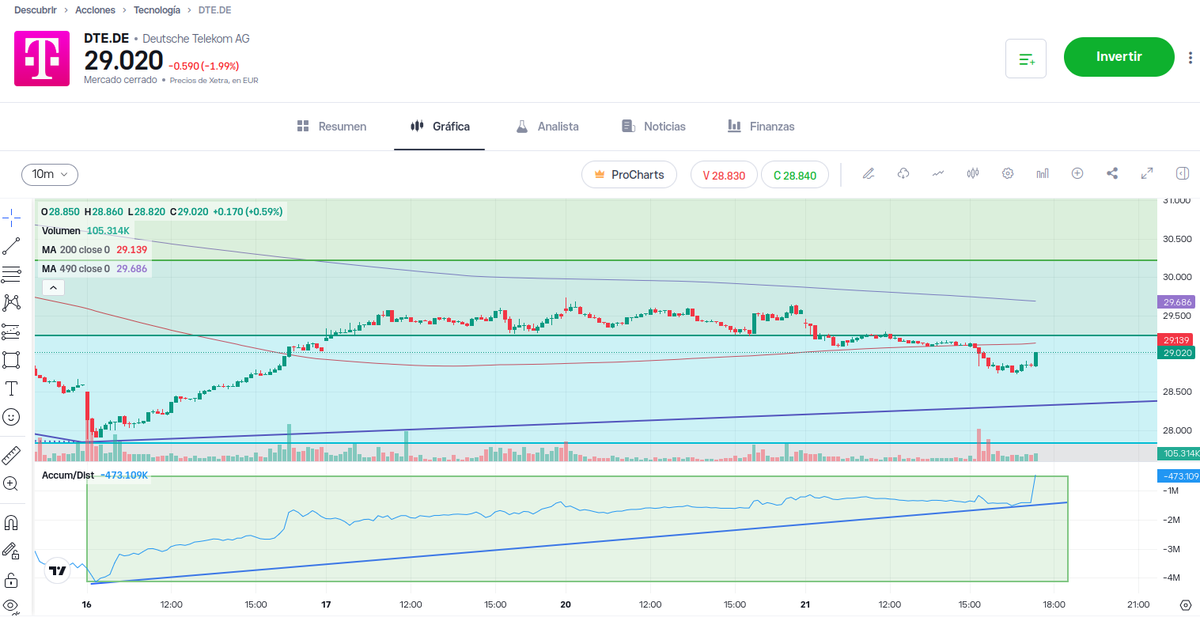Click the date label 17 on time axis
Image resolution: width=1200 pixels, height=625 pixels.
pos(326,605)
